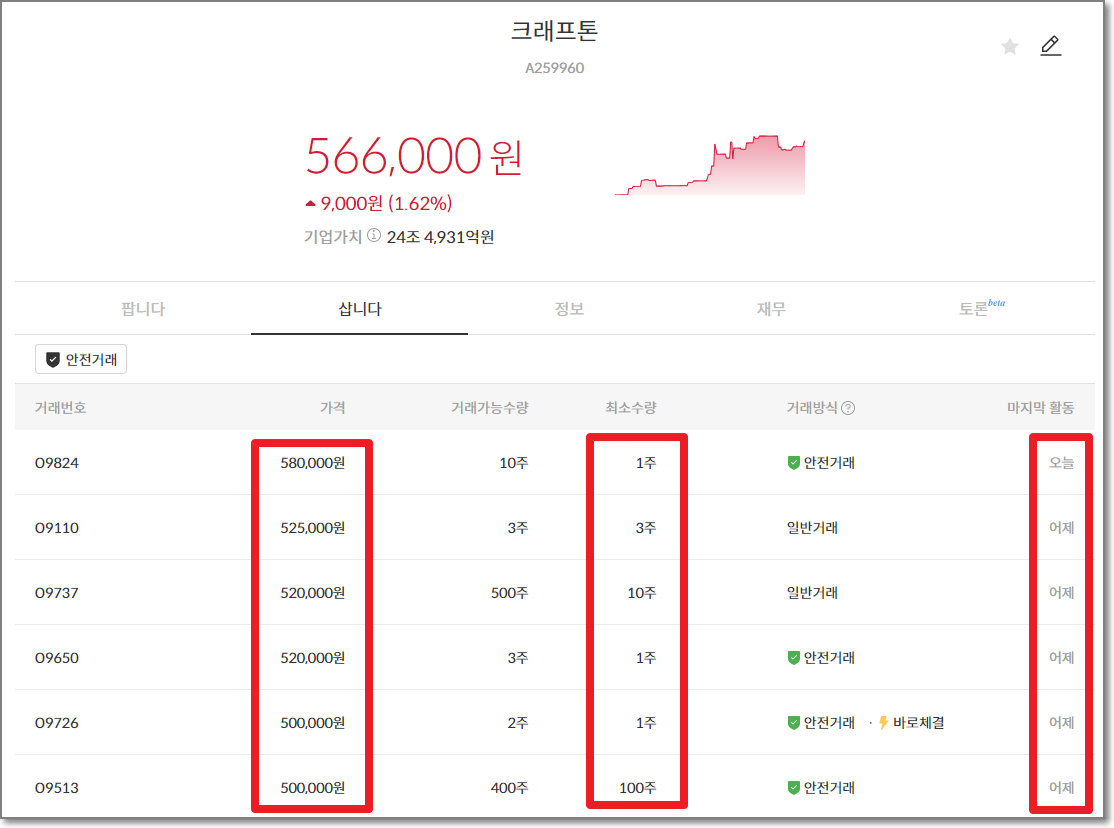The width and height of the screenshot is (1114, 828).
Task: Sort by 마지막 활동 column header
Action: pos(1040,407)
